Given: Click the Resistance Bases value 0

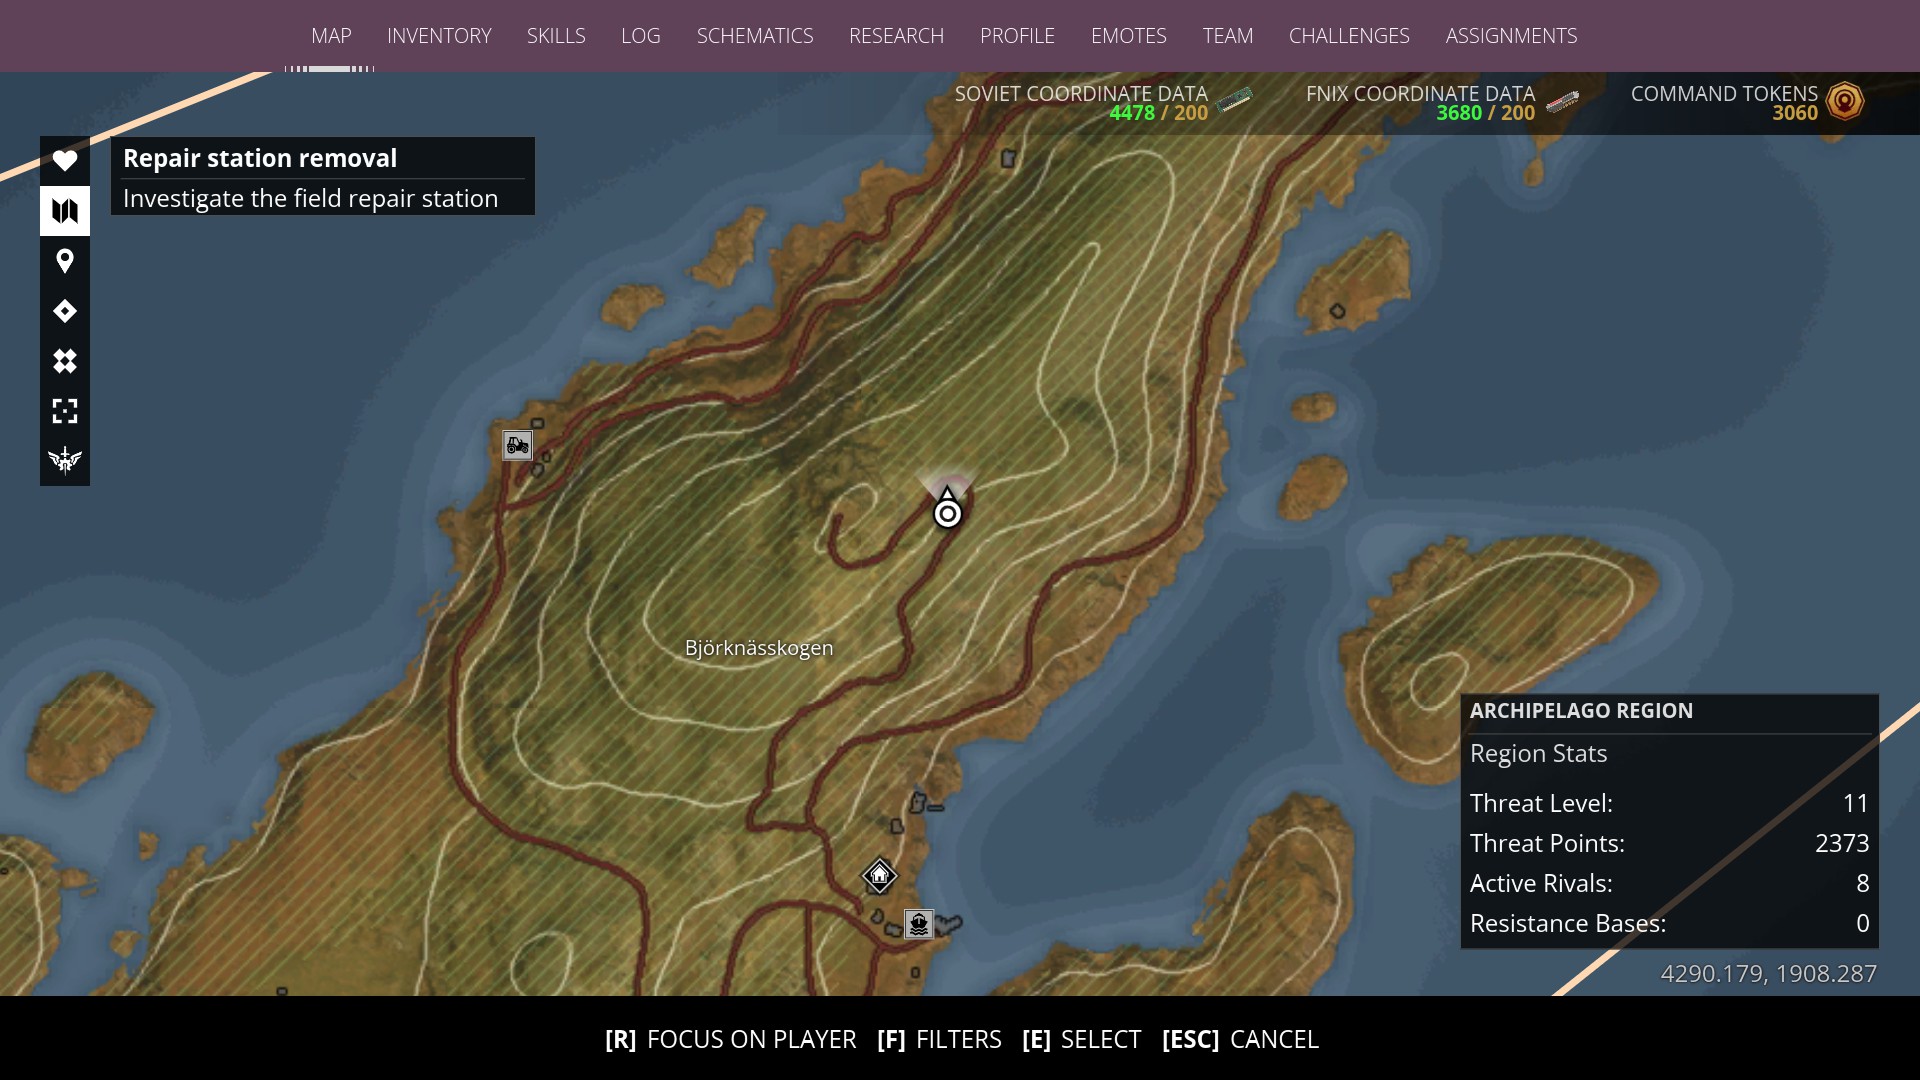Looking at the screenshot, I should [1862, 923].
